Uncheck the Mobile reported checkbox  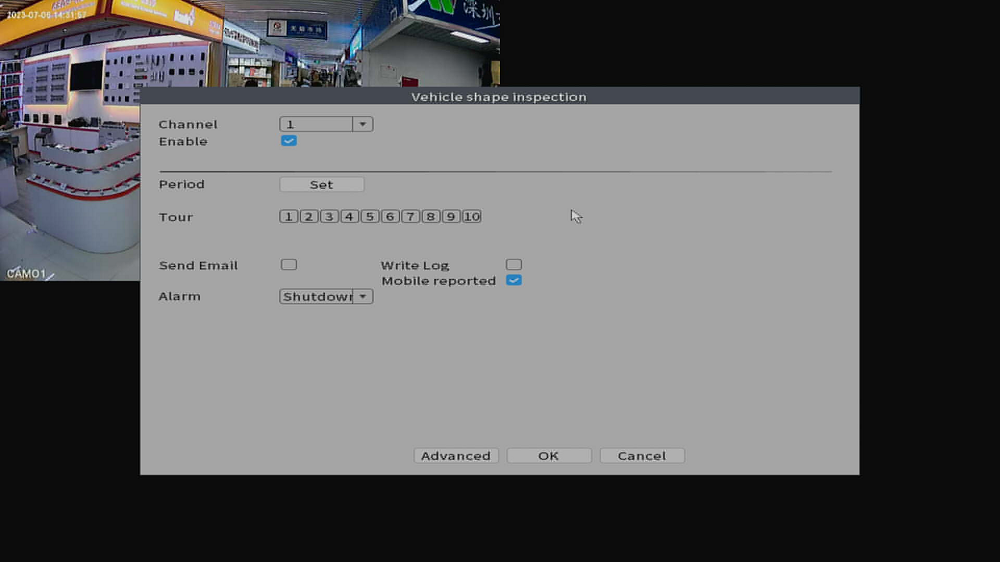[514, 281]
